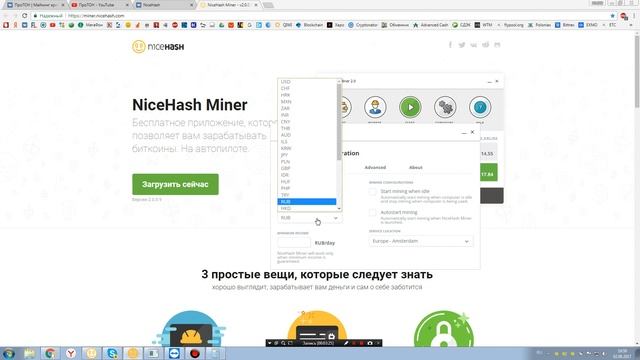Open a new browser tab
This screenshot has height=360, width=640.
pos(268,5)
